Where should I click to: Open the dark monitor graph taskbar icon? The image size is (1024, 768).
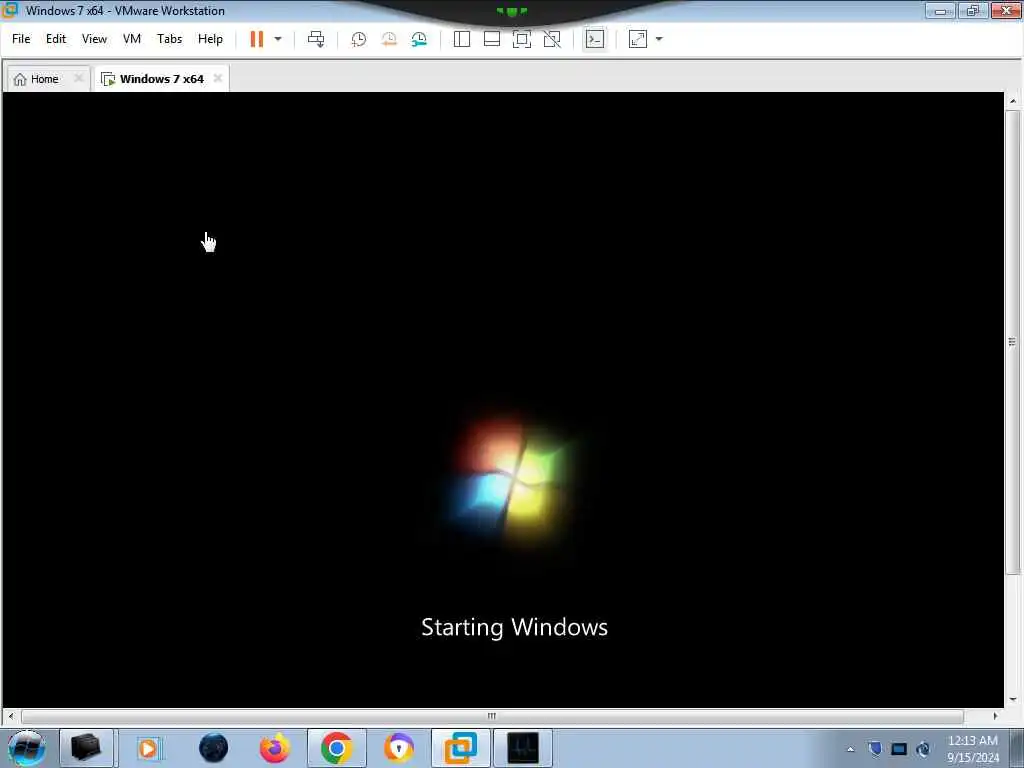[x=522, y=748]
